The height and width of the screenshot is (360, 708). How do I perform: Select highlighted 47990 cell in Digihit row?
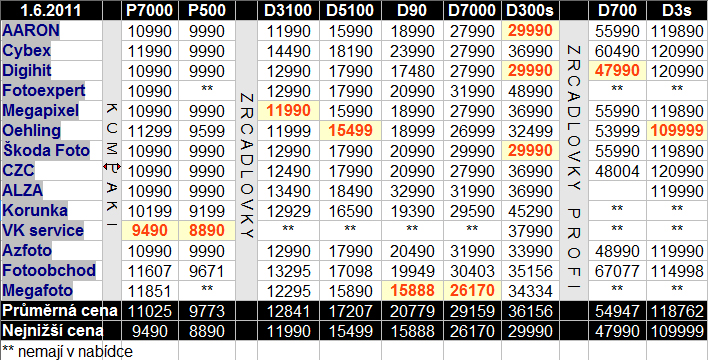(x=617, y=70)
